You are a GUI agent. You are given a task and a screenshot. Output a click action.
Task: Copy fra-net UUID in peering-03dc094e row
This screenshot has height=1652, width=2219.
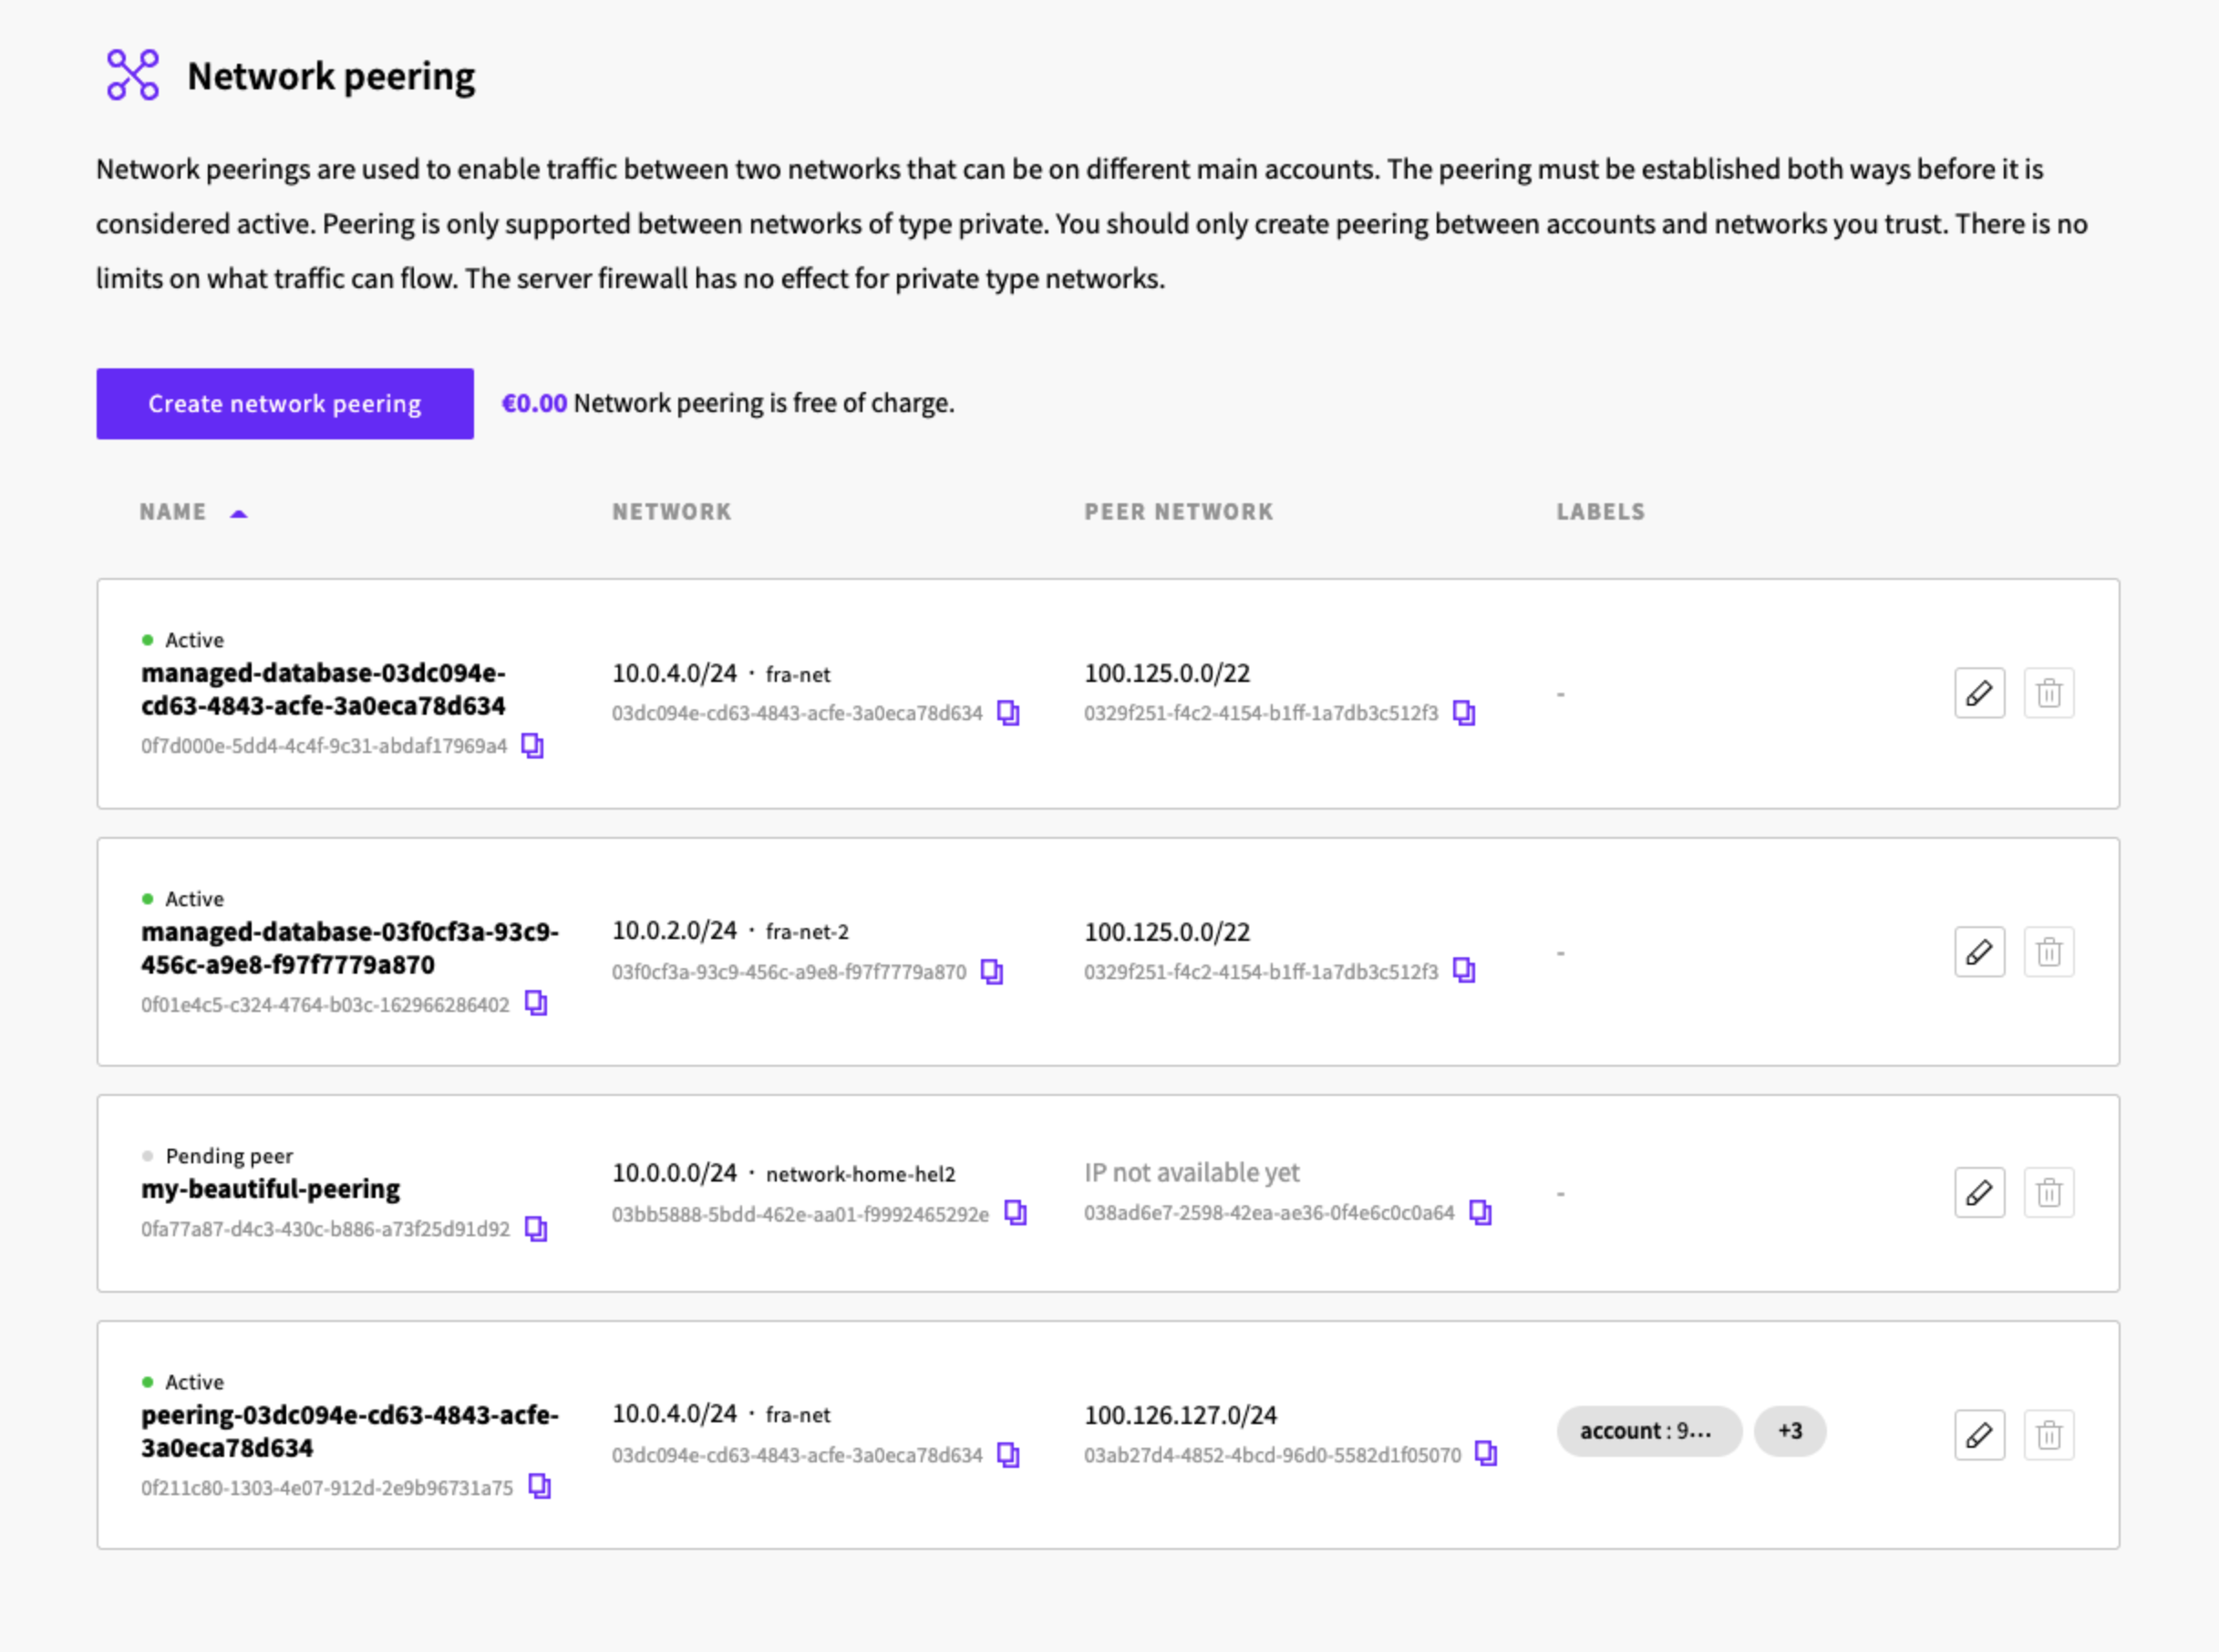pyautogui.click(x=1009, y=1455)
